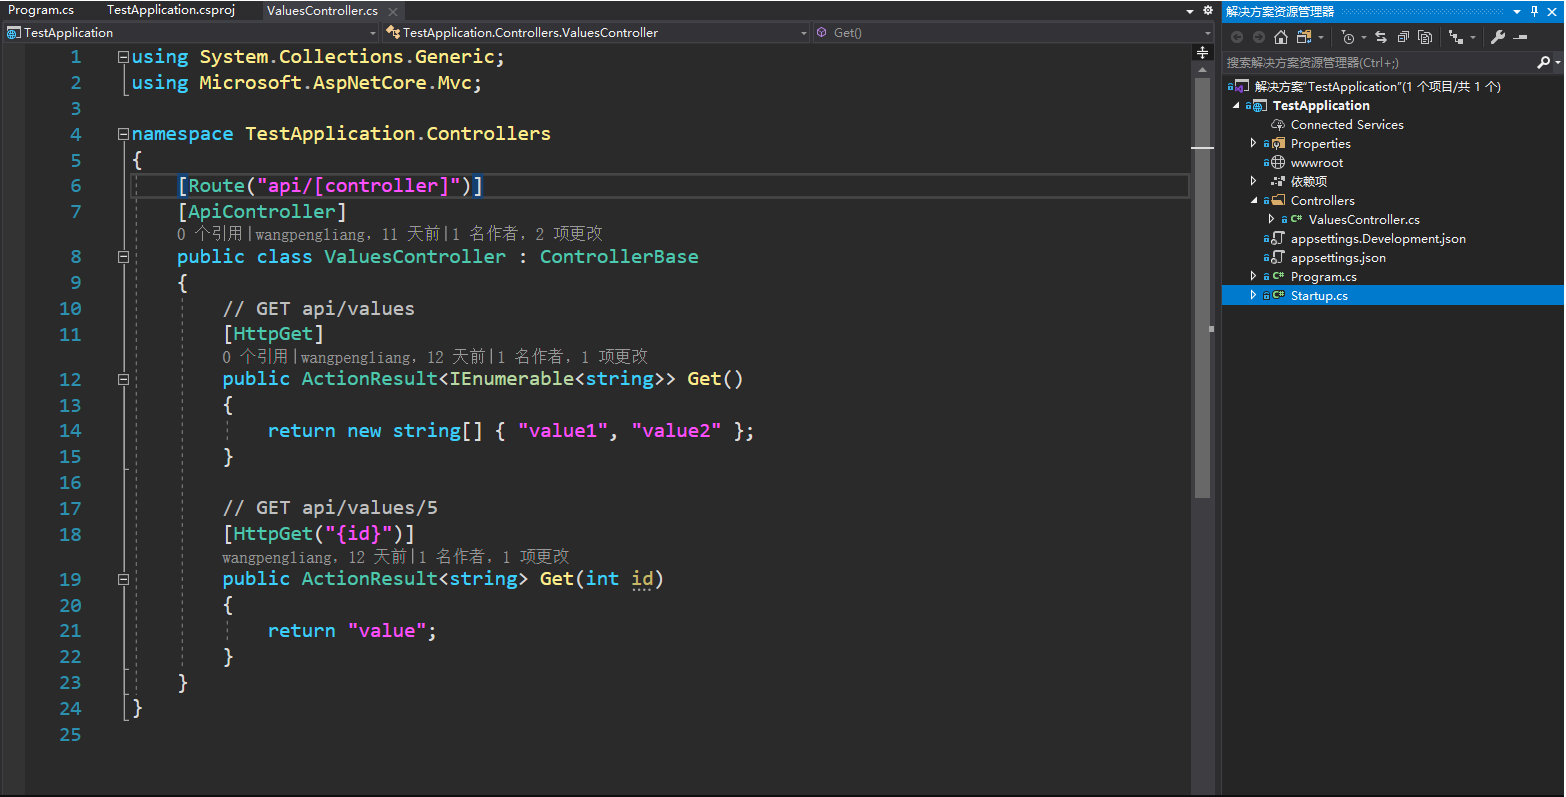Collapse the ValuesController class block
Image resolution: width=1566 pixels, height=797 pixels.
point(123,257)
